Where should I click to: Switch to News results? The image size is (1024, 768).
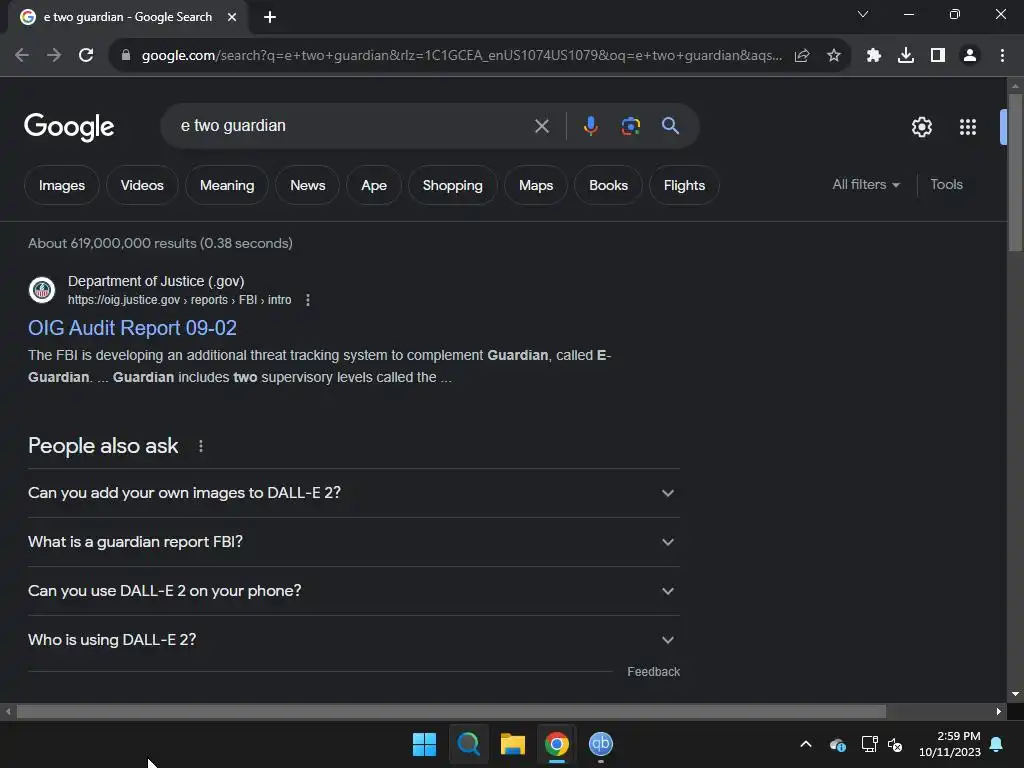tap(307, 185)
